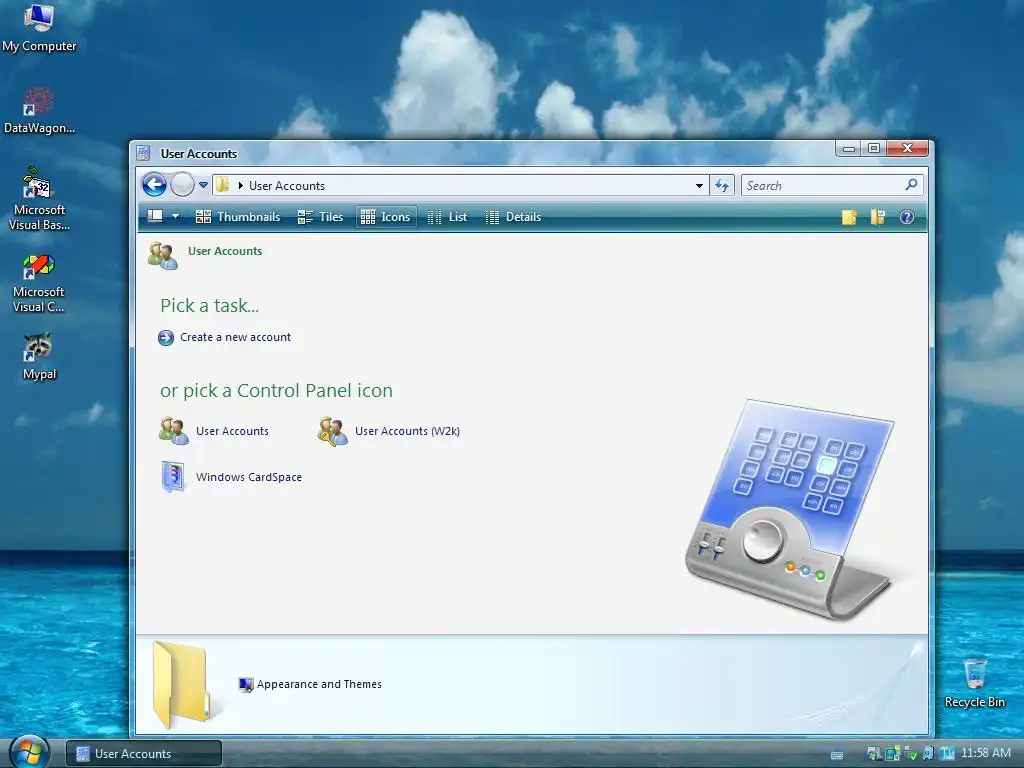Viewport: 1024px width, 768px height.
Task: Switch to Details view
Action: click(x=514, y=217)
